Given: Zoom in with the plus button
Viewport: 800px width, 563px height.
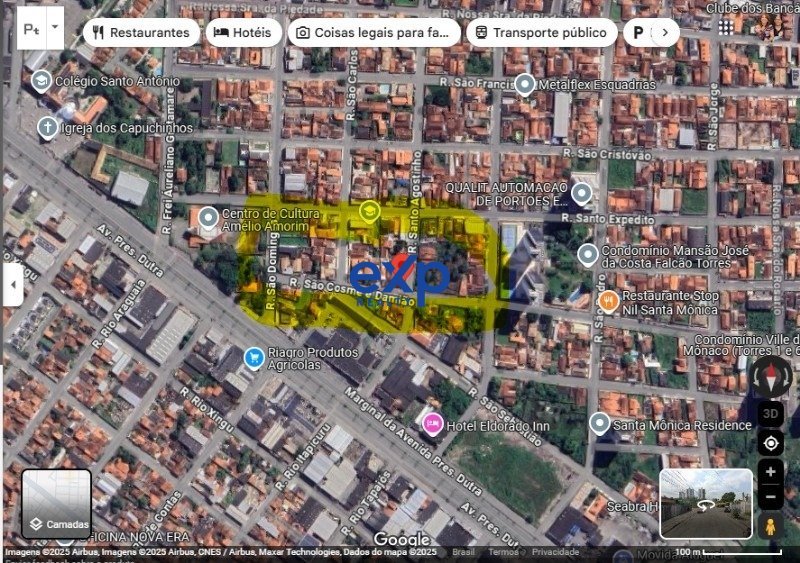Looking at the screenshot, I should click(x=771, y=472).
